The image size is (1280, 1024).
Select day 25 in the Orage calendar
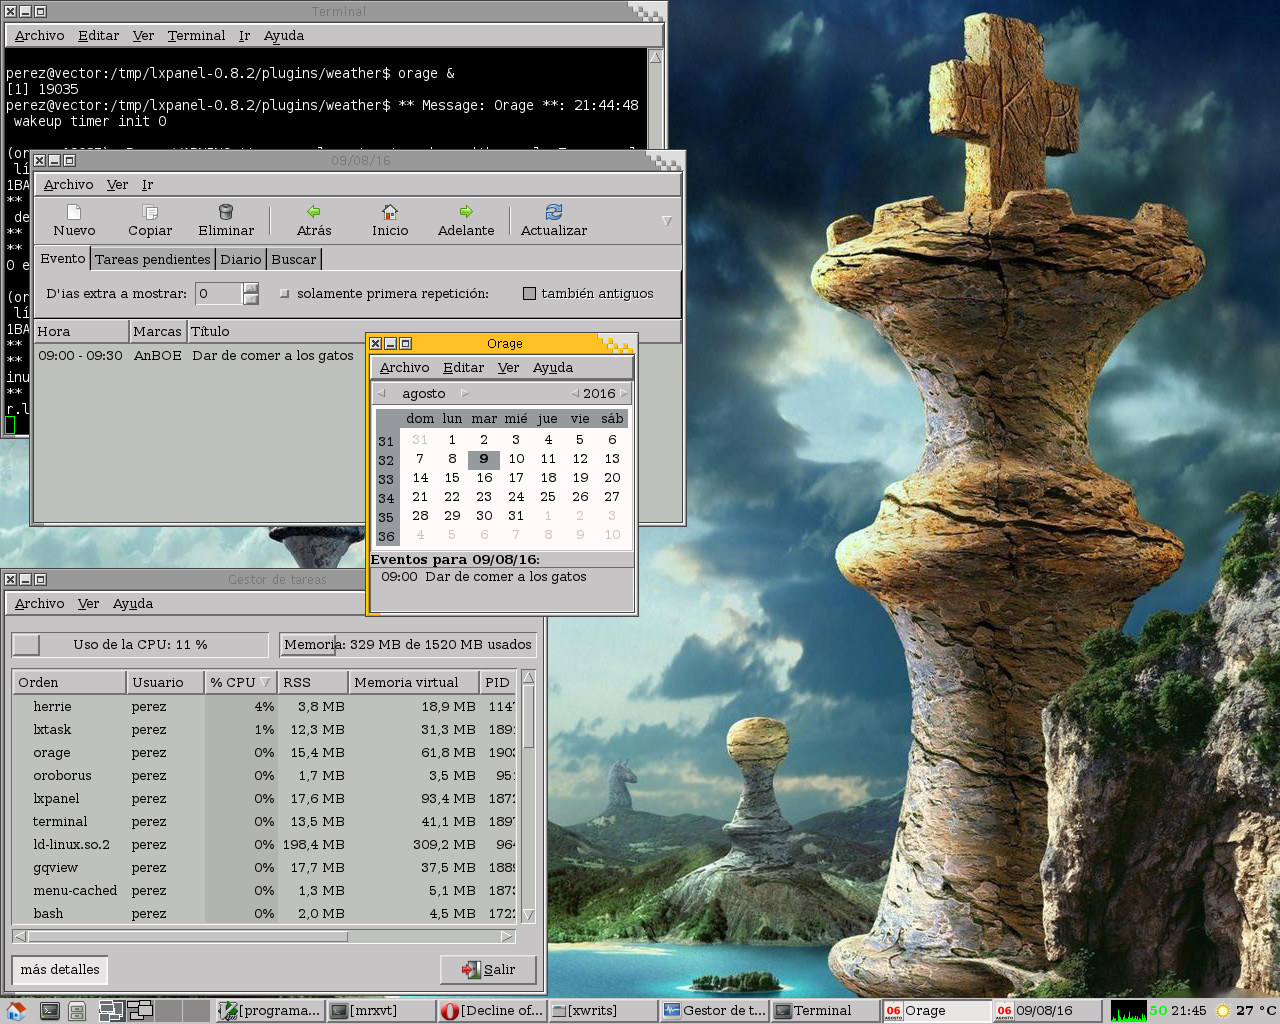(548, 497)
